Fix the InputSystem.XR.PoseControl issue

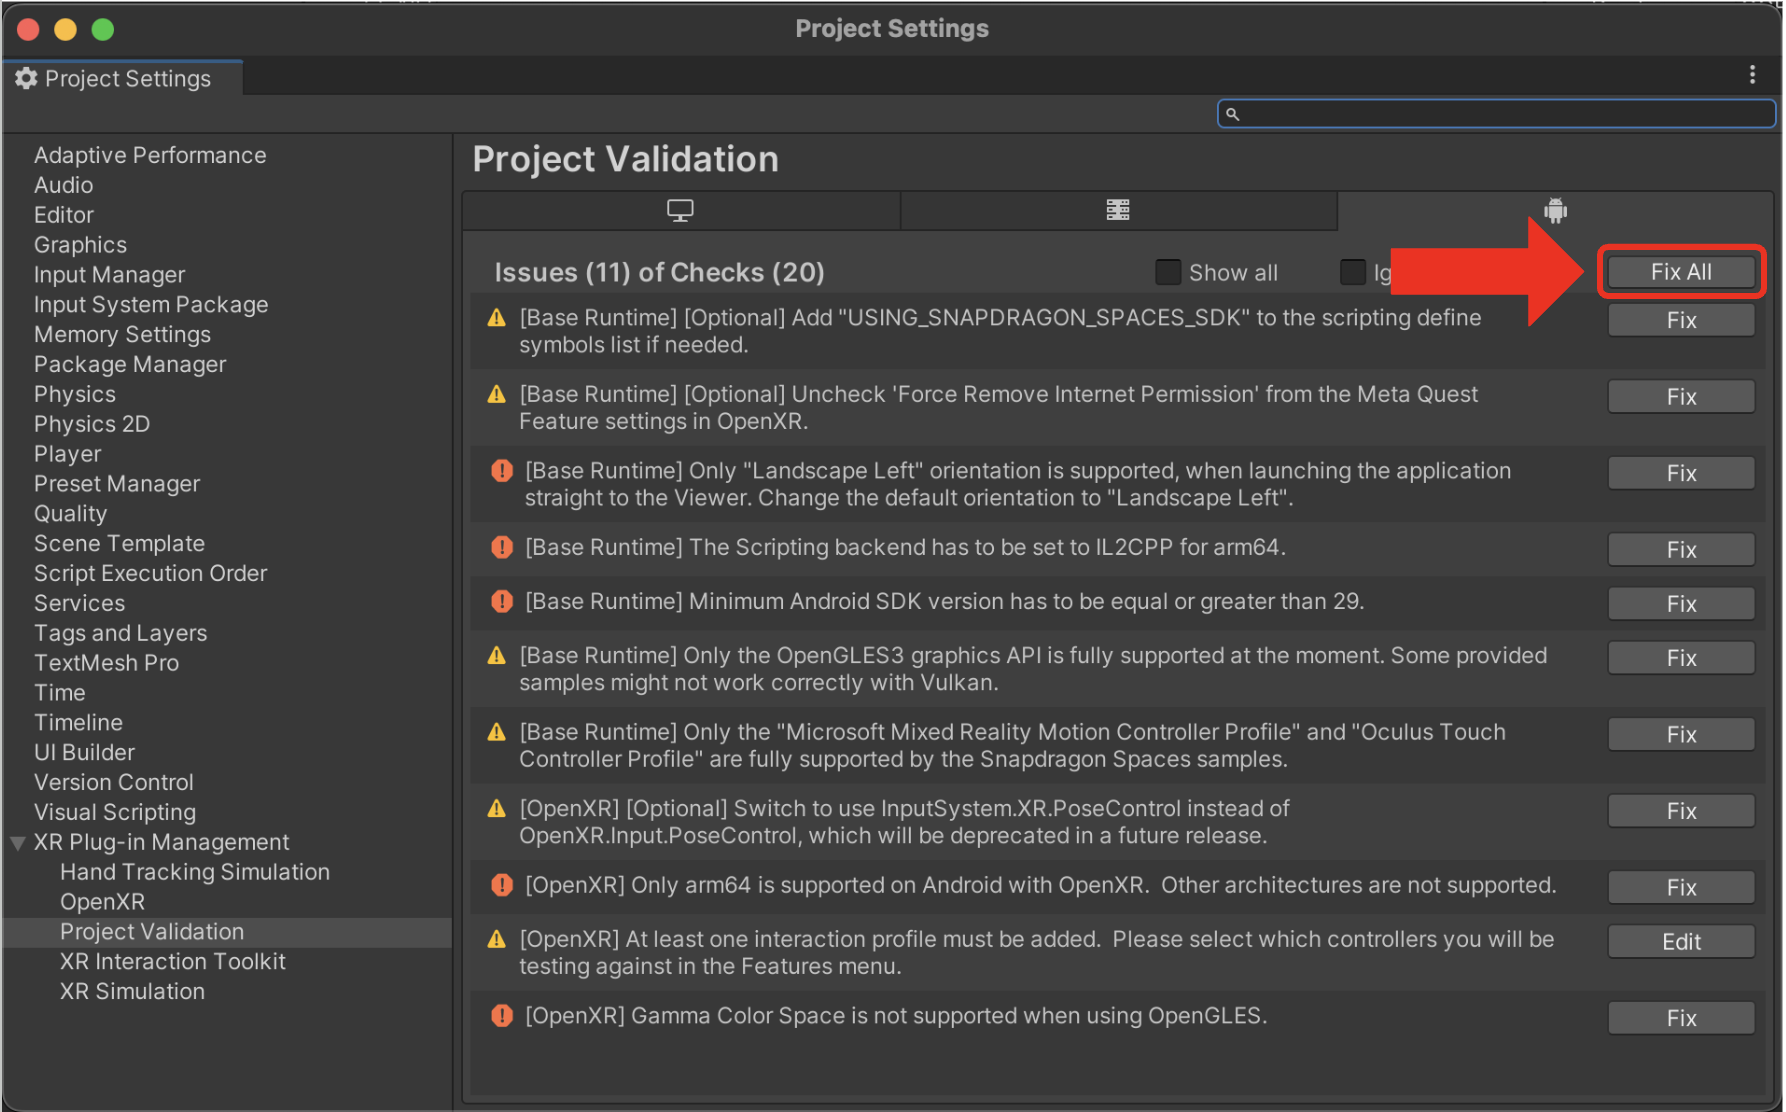[x=1681, y=811]
